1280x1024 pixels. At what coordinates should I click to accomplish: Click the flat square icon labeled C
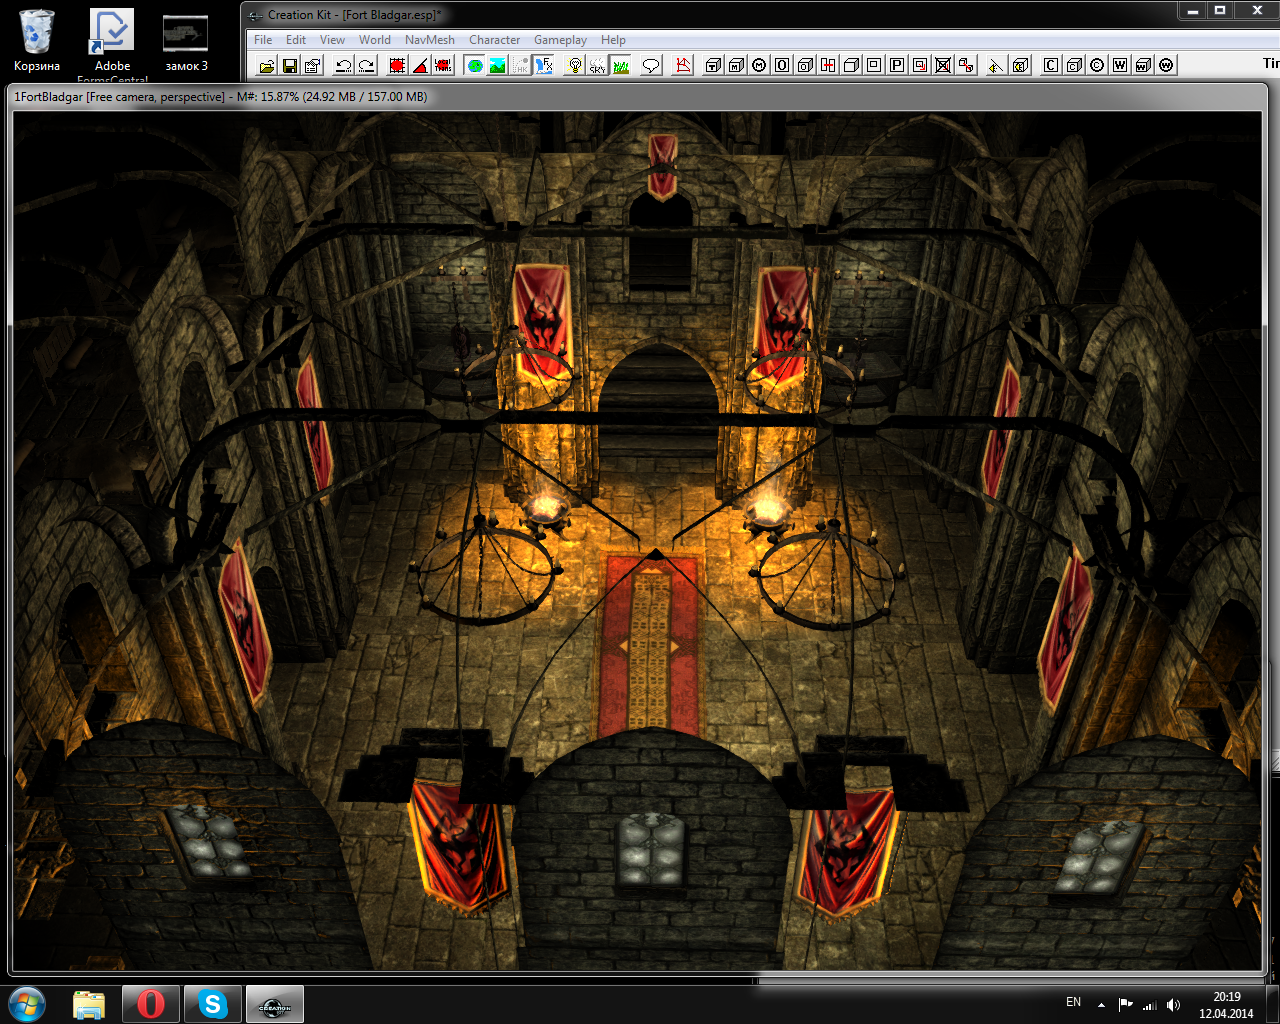1050,65
